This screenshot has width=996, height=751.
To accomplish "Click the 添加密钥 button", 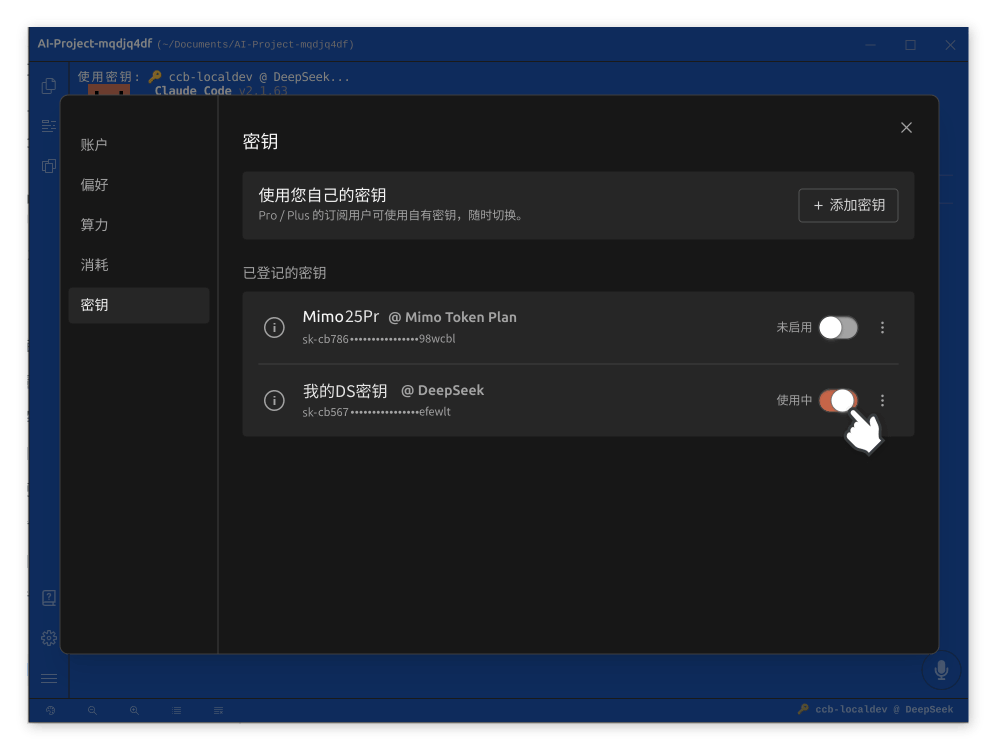I will (848, 205).
